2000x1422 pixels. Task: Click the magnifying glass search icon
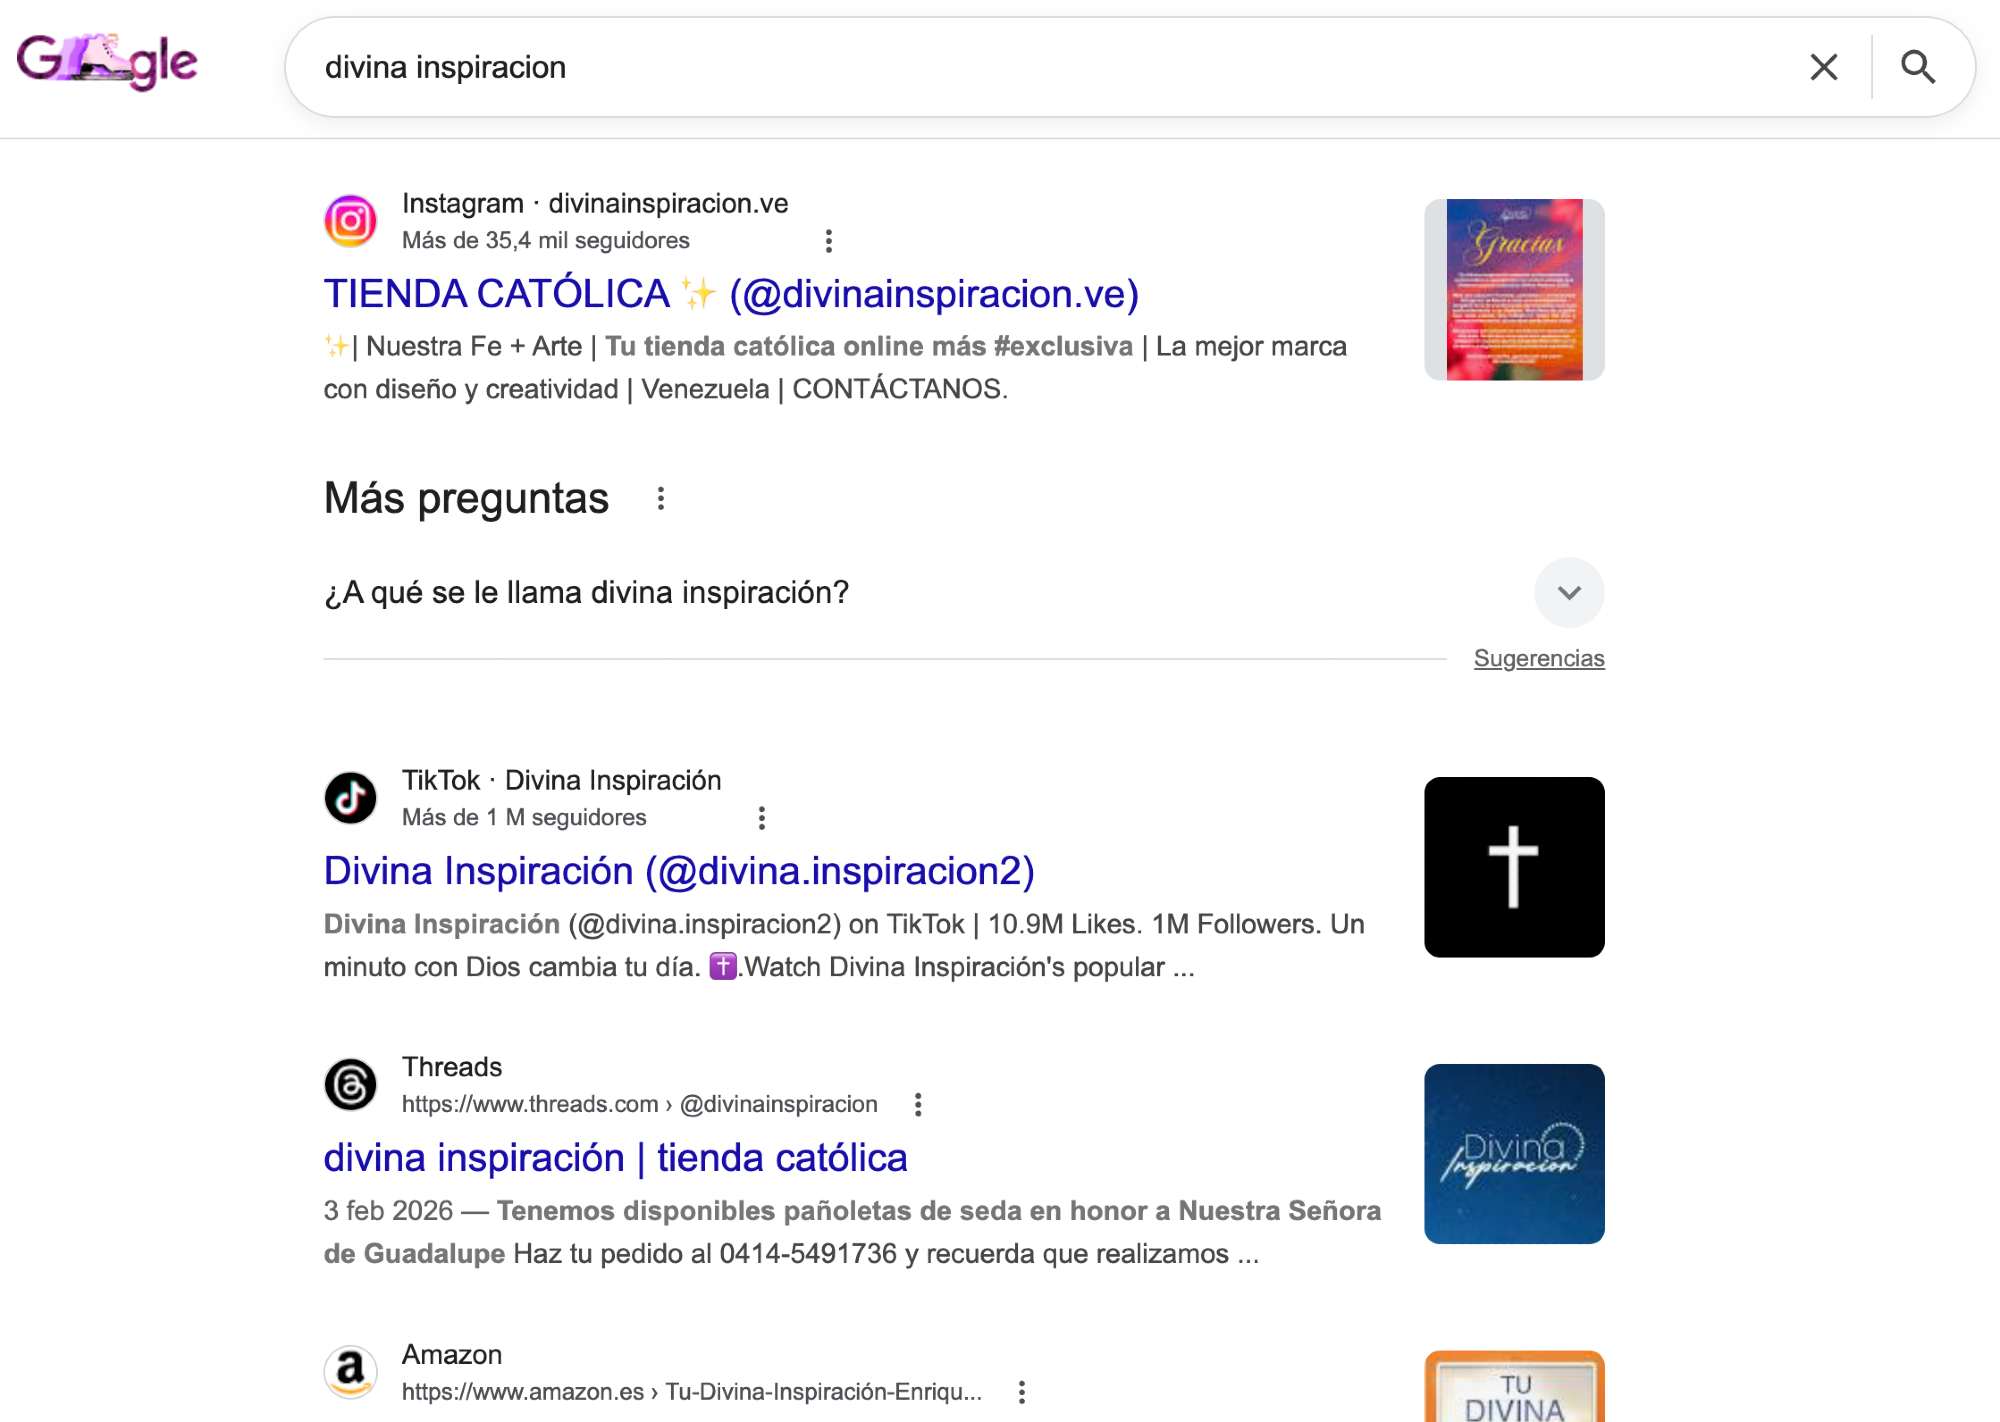(1917, 67)
